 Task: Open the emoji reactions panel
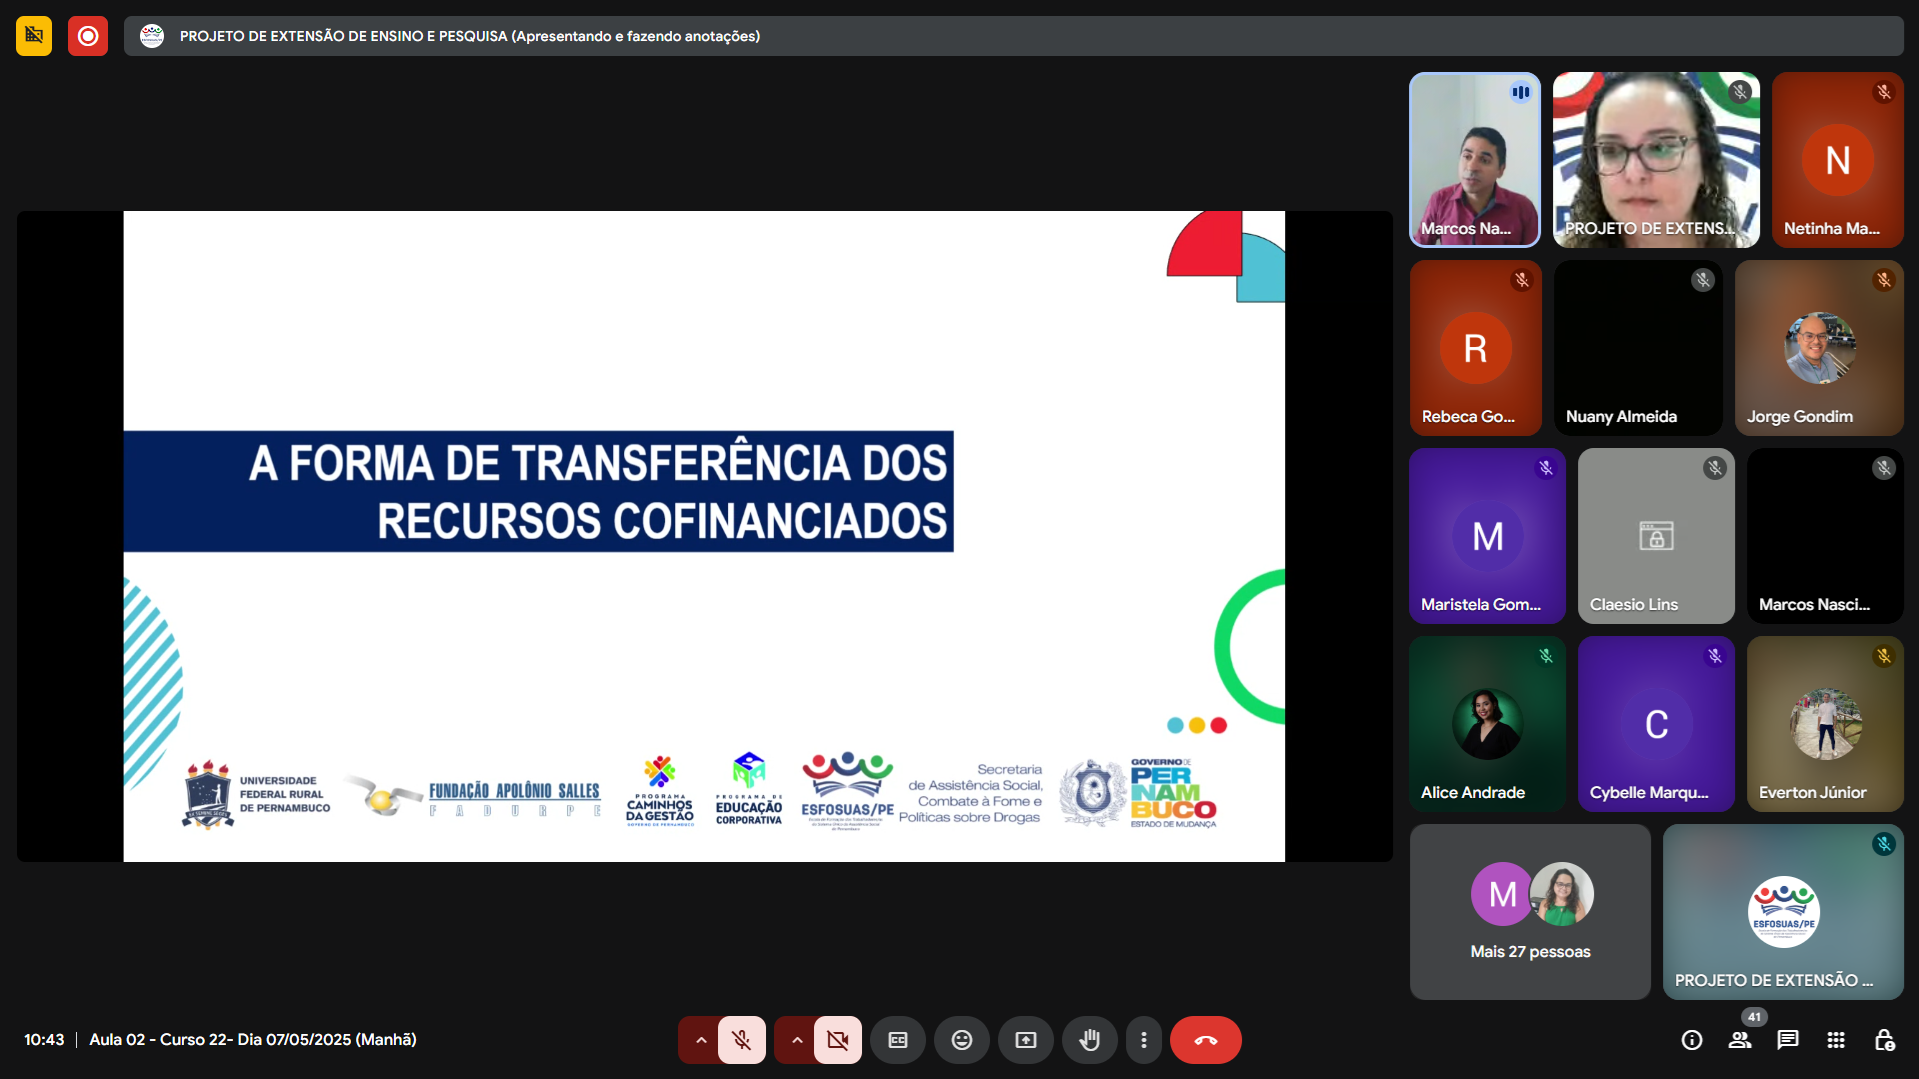coord(961,1040)
